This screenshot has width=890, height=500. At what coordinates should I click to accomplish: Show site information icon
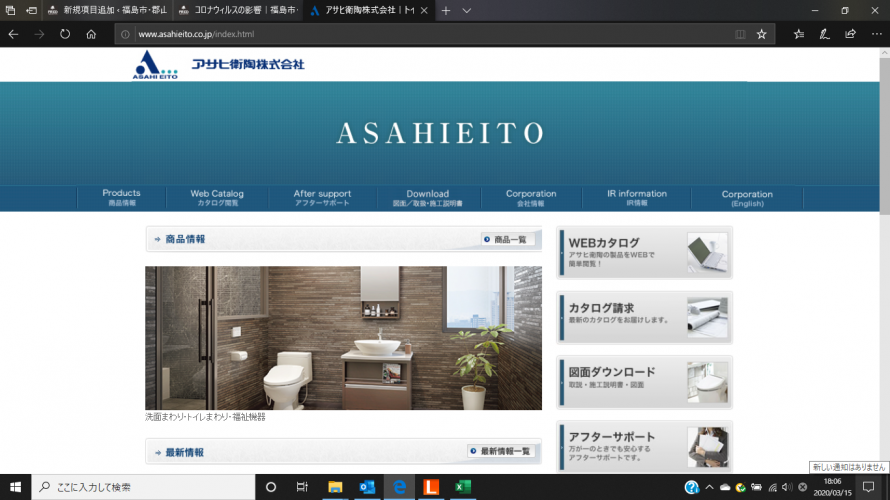(125, 34)
